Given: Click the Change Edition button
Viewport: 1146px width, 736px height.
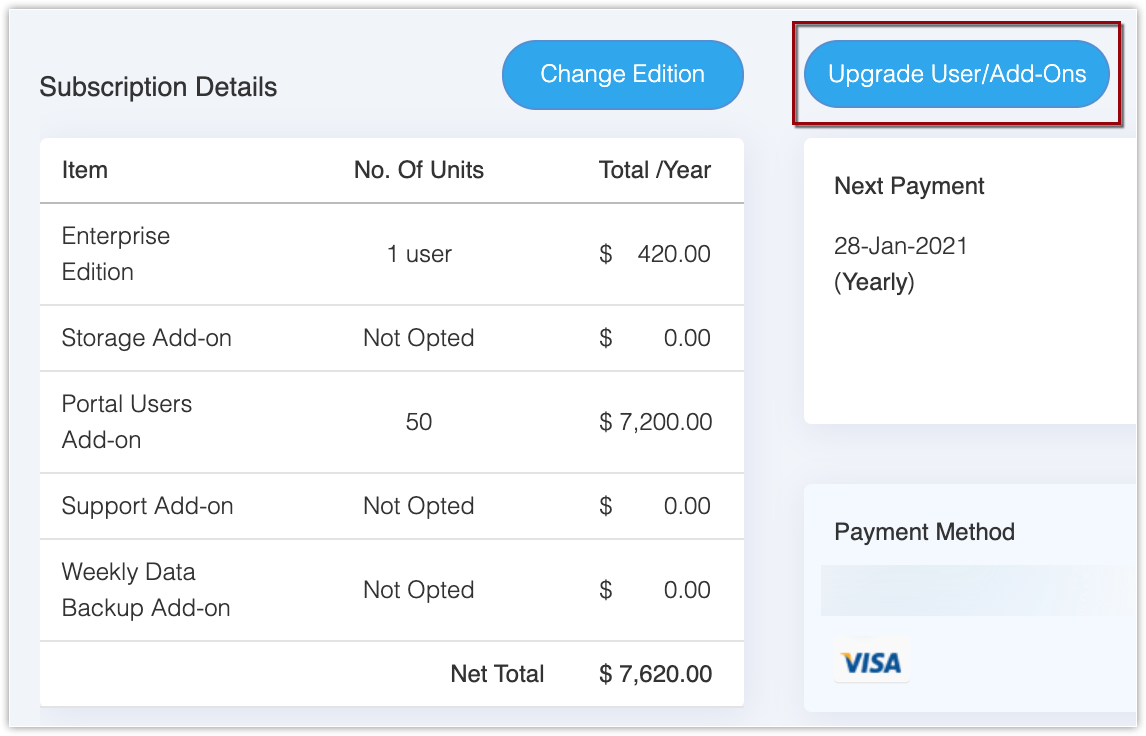Looking at the screenshot, I should click(x=622, y=74).
